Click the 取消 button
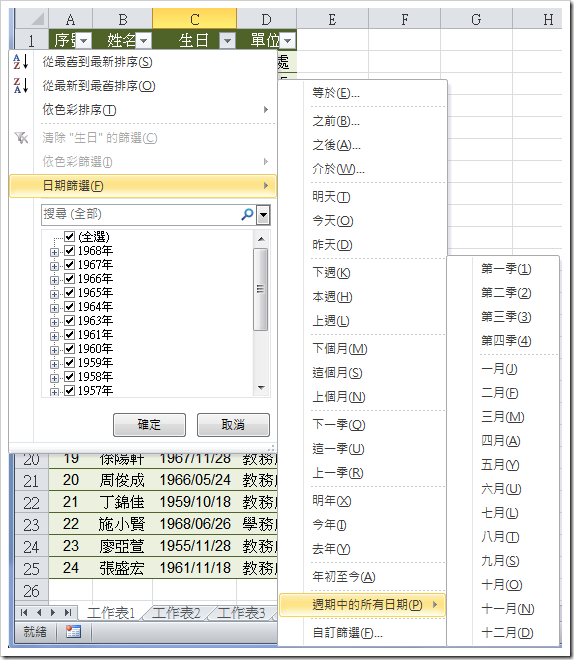574x660 pixels. click(233, 424)
